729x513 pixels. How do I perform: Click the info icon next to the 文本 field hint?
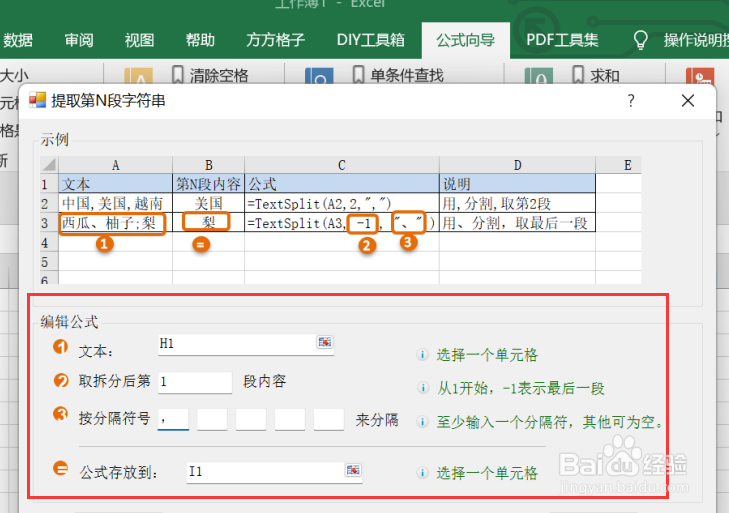(x=423, y=355)
